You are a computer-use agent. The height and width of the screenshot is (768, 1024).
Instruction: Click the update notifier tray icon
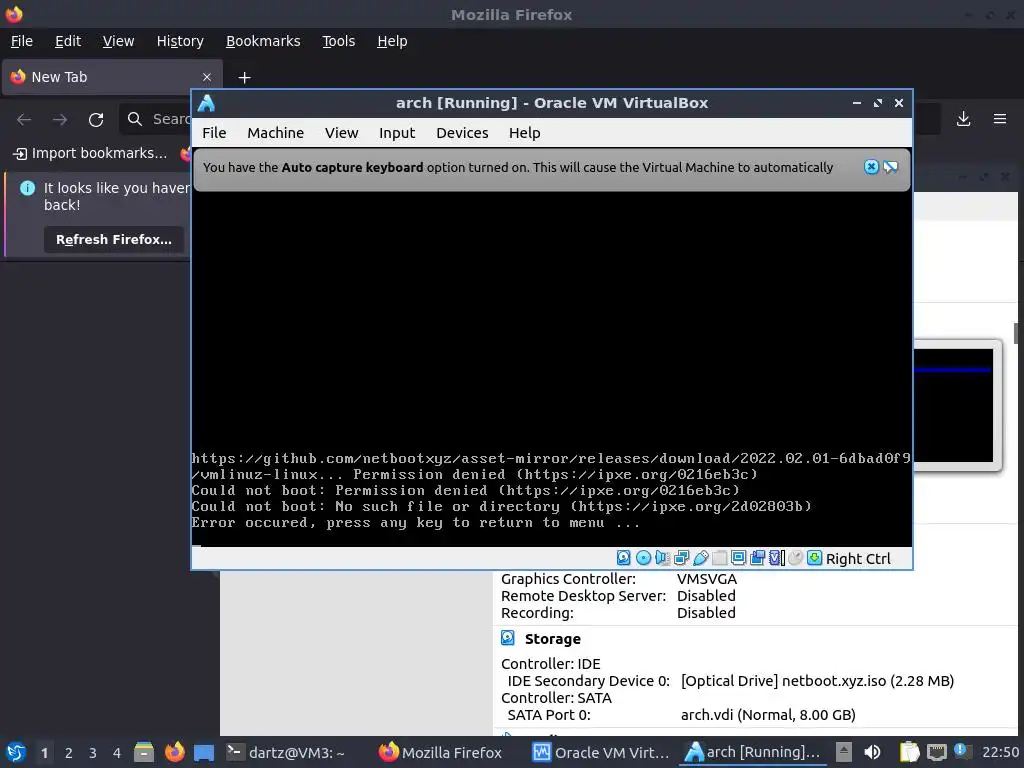[x=961, y=751]
